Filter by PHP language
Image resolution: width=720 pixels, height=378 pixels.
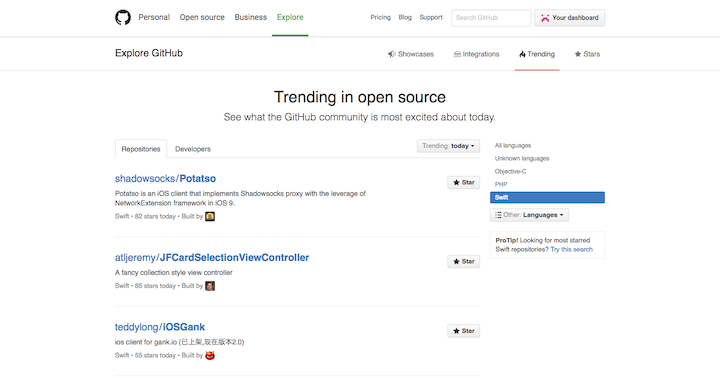pos(501,184)
